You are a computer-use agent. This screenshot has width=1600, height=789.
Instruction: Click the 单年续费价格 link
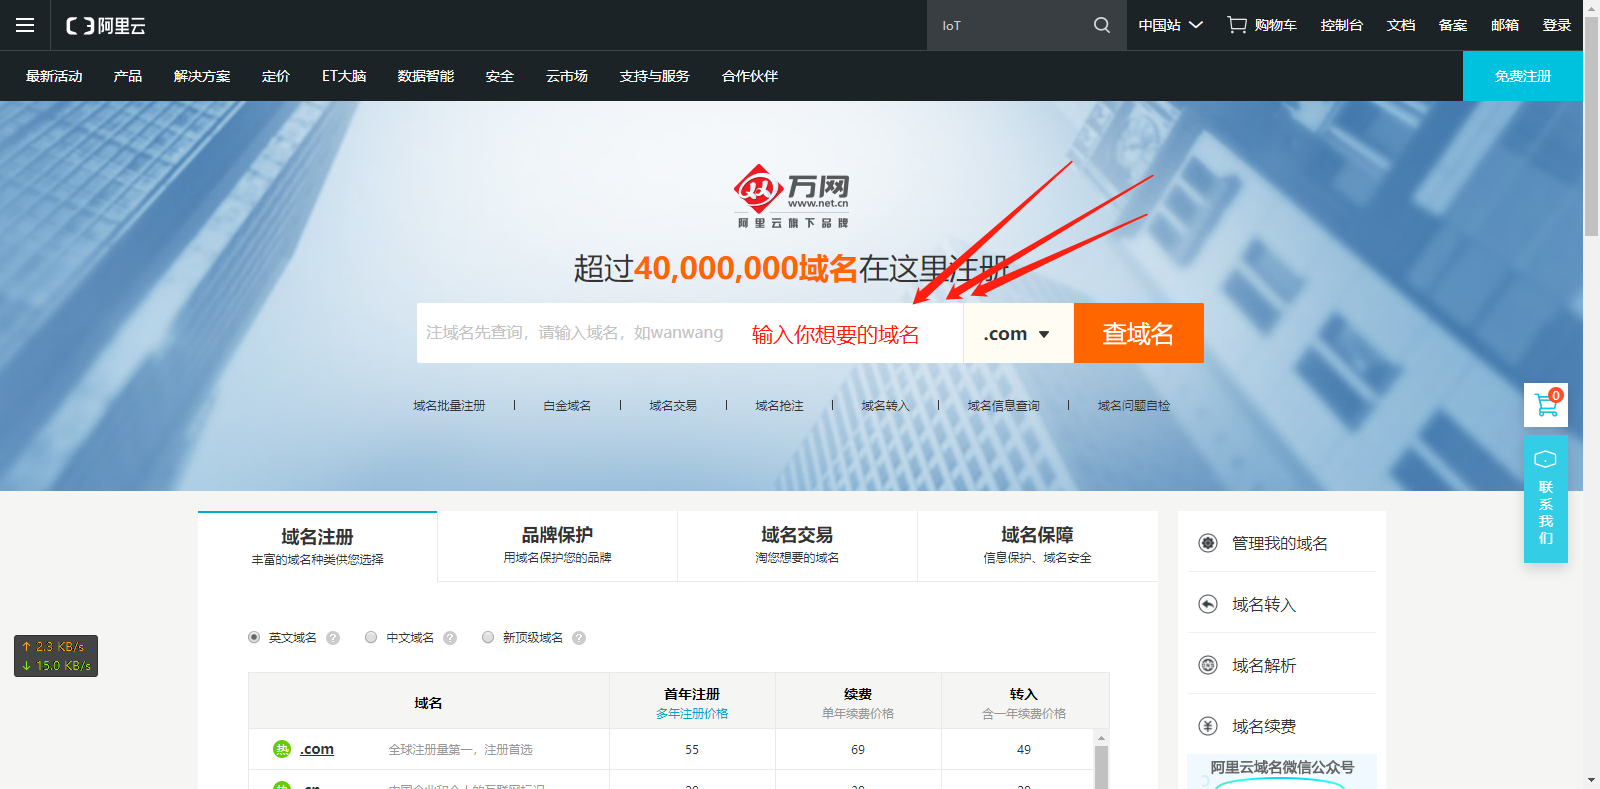tap(858, 714)
